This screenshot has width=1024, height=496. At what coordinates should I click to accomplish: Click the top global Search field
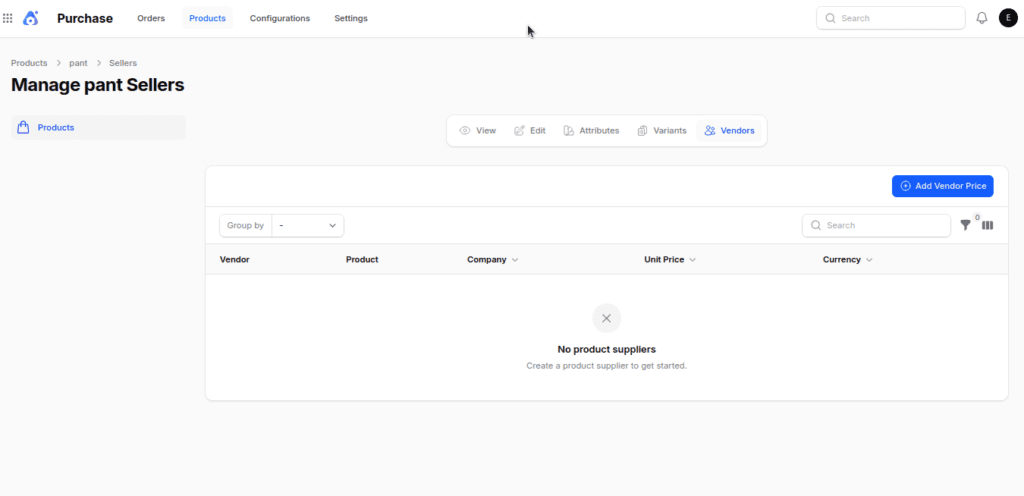pyautogui.click(x=891, y=18)
